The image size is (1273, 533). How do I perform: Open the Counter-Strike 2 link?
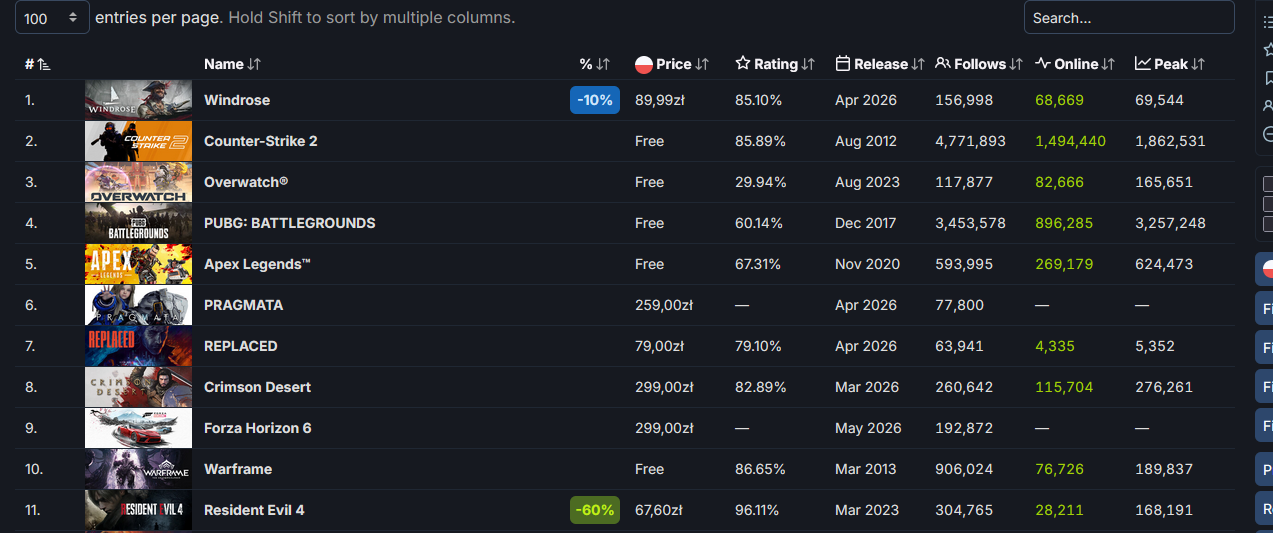coord(260,141)
